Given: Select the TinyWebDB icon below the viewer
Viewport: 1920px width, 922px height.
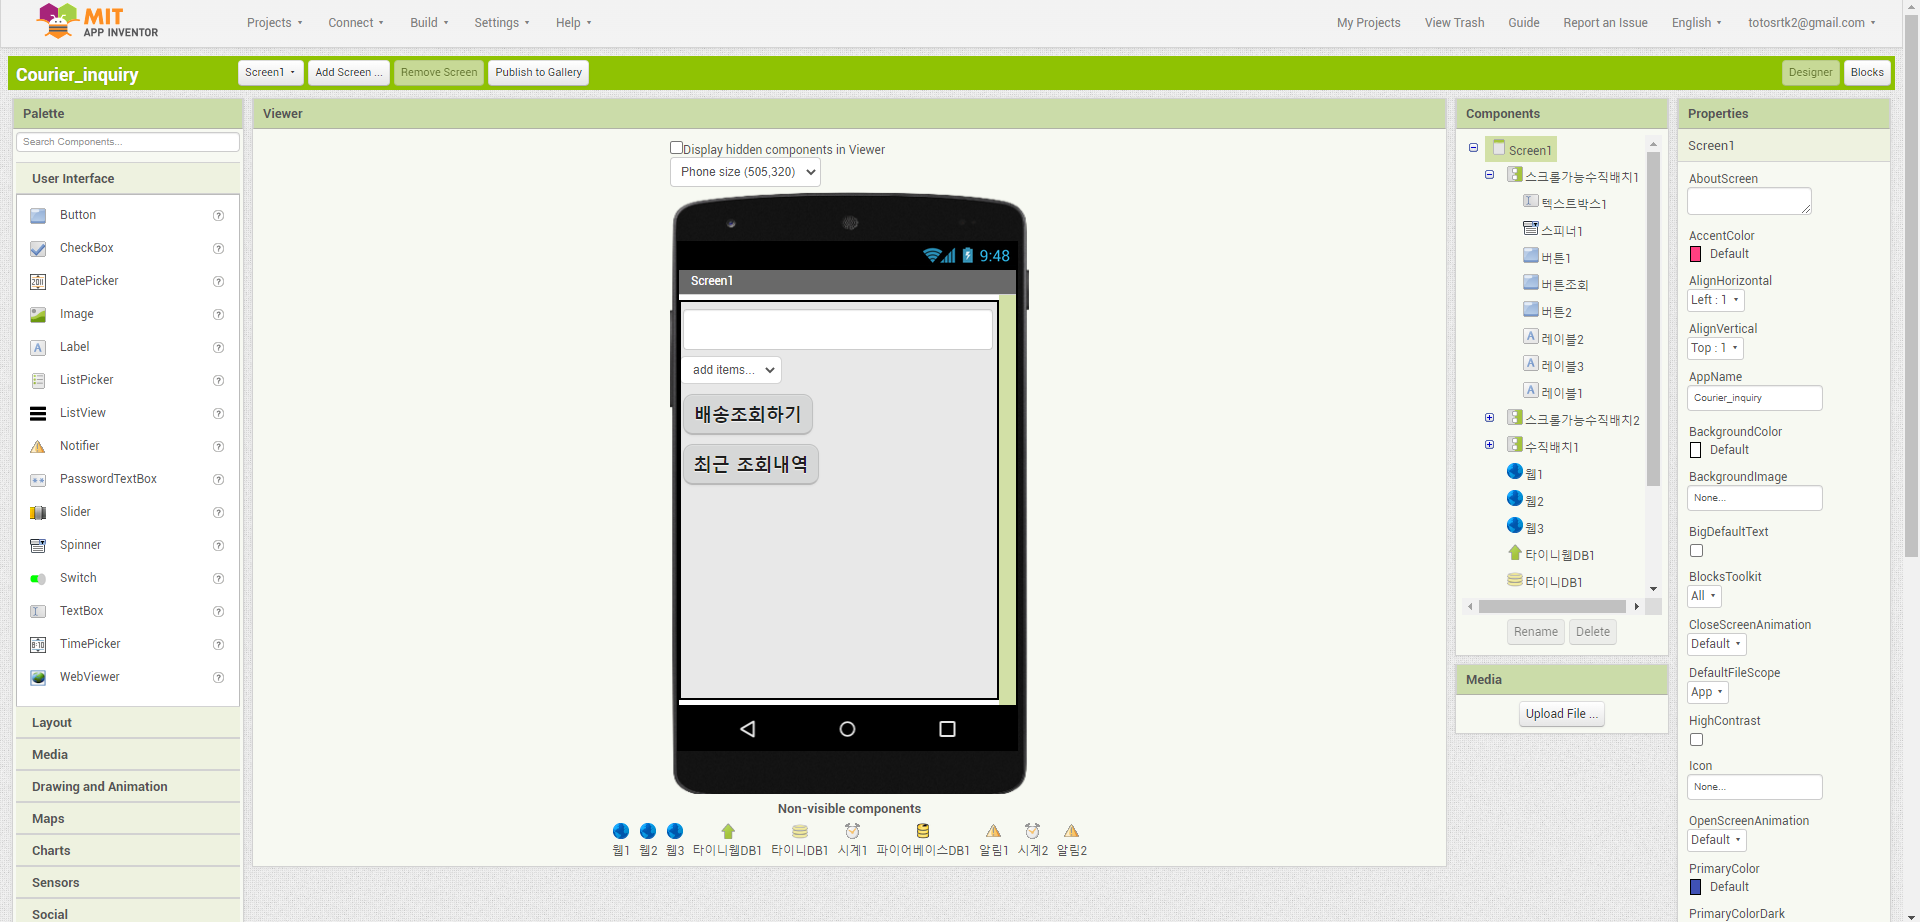Looking at the screenshot, I should point(727,831).
